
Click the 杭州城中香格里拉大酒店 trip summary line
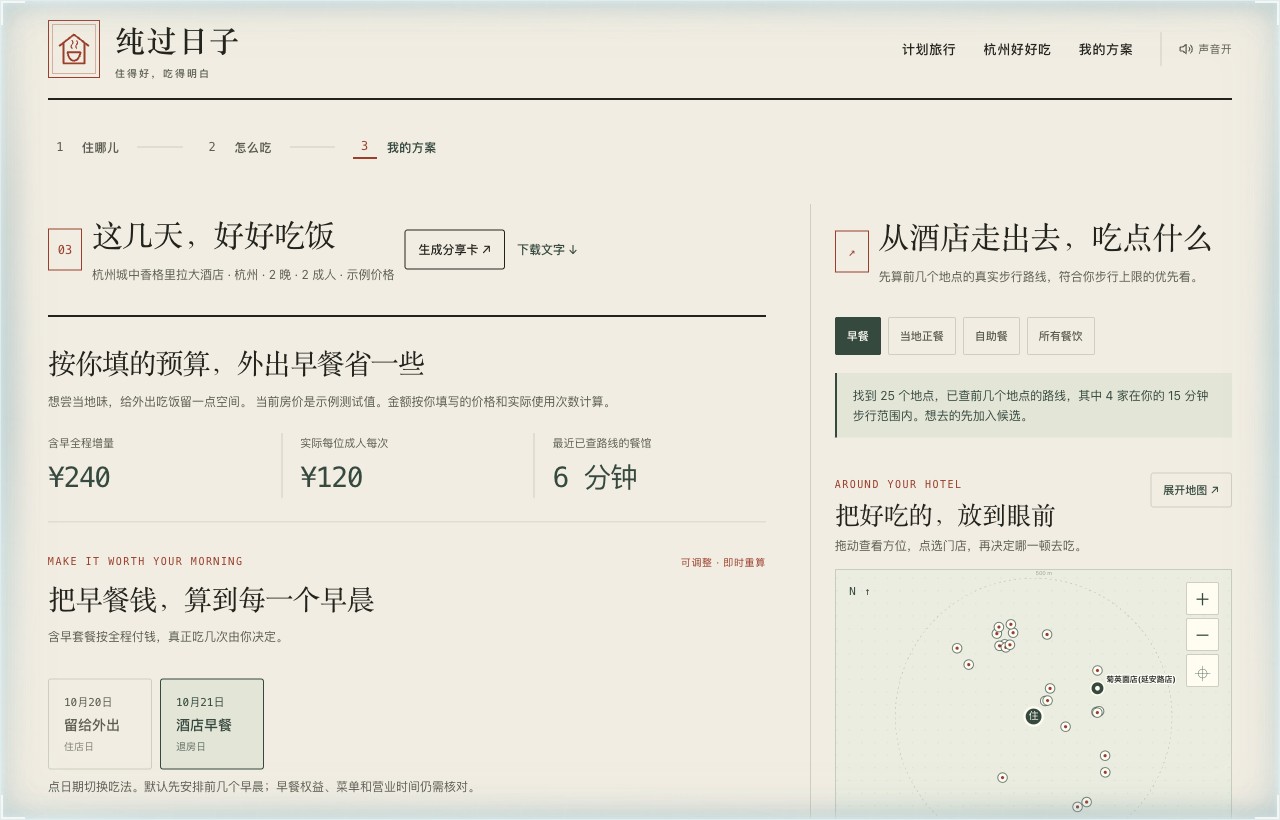coord(243,274)
